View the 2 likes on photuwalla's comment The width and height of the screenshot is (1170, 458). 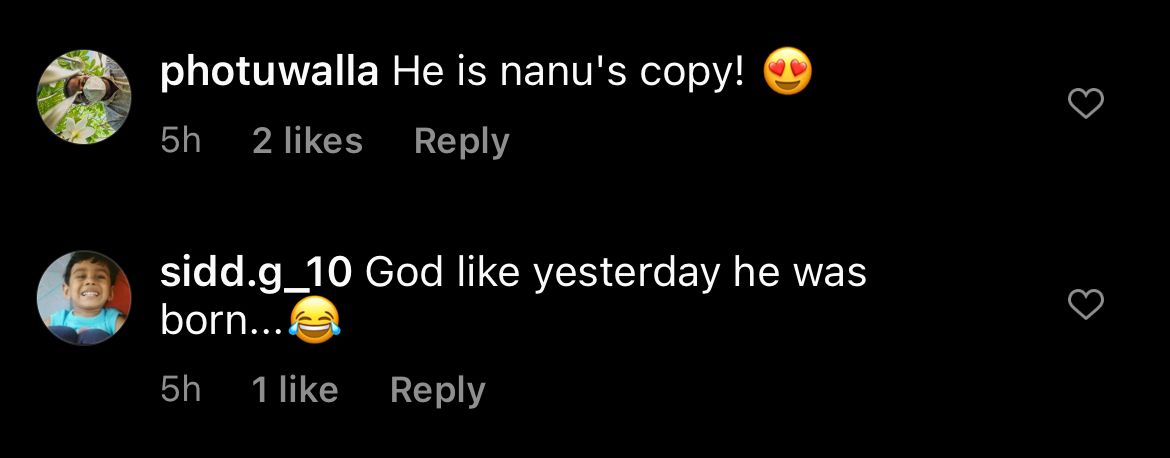[x=307, y=141]
